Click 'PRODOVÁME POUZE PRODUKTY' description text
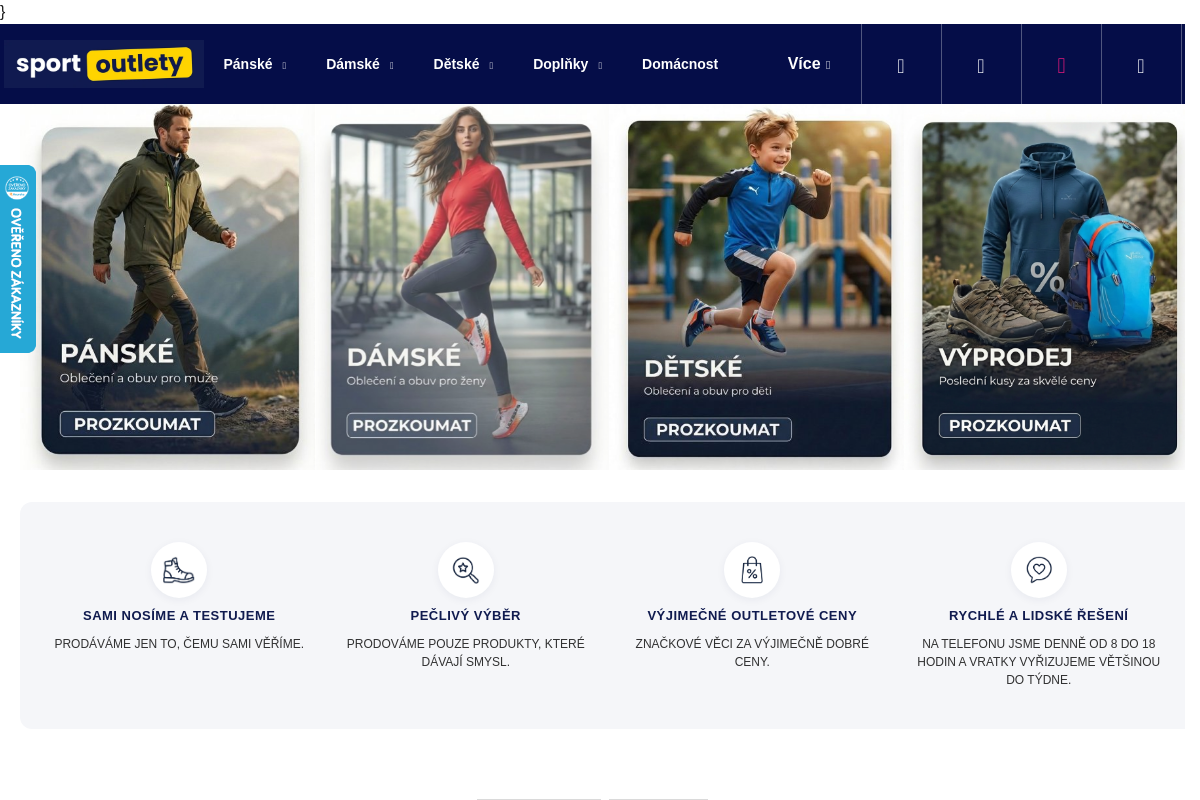This screenshot has height=800, width=1200. pyautogui.click(x=466, y=653)
